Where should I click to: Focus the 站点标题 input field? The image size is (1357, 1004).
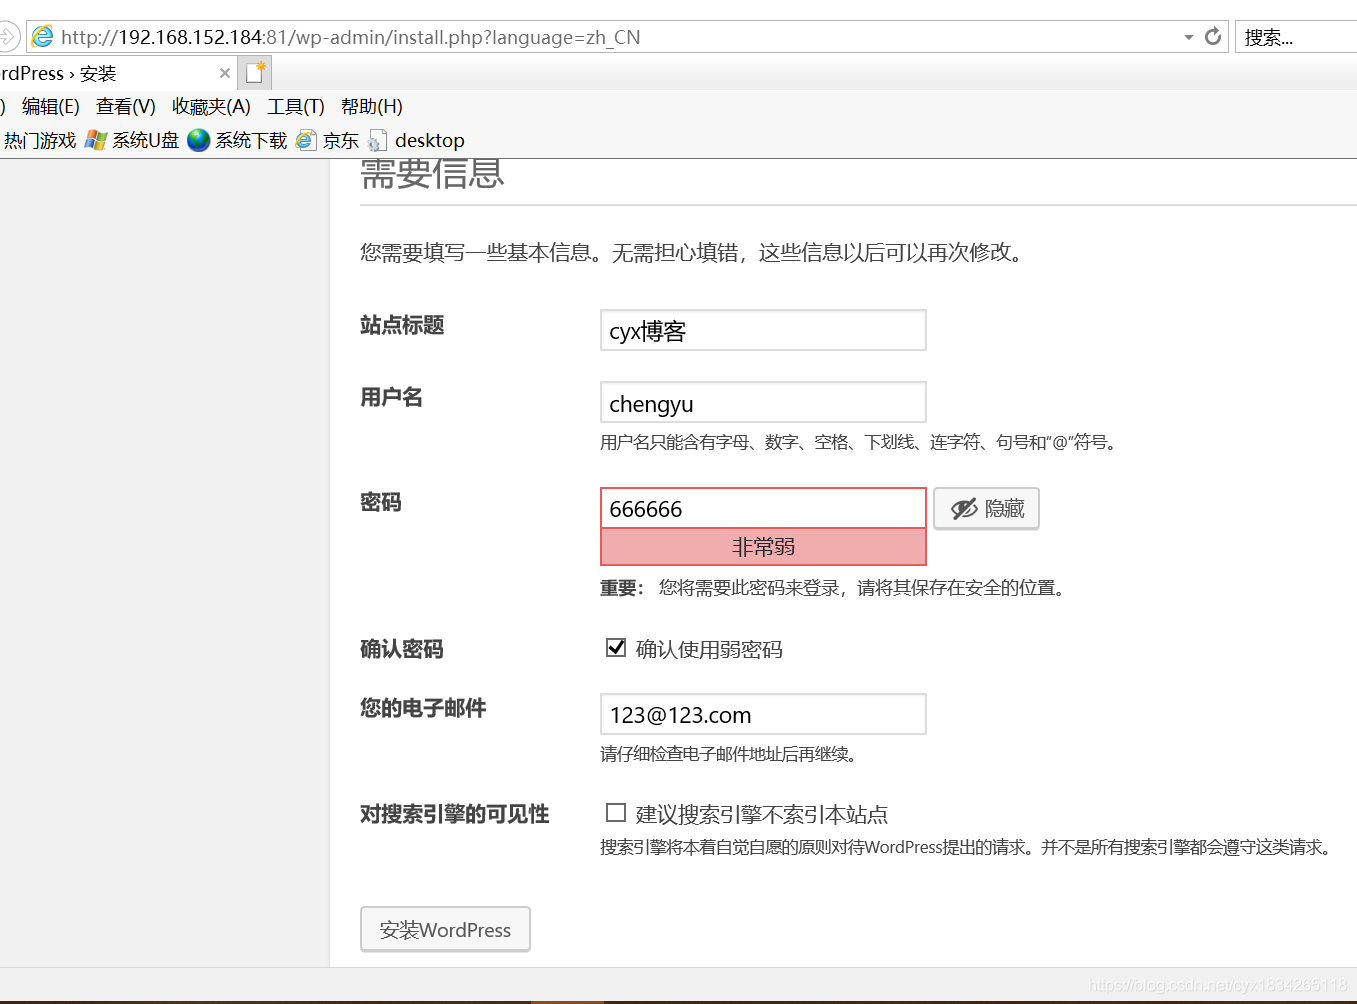click(x=763, y=330)
